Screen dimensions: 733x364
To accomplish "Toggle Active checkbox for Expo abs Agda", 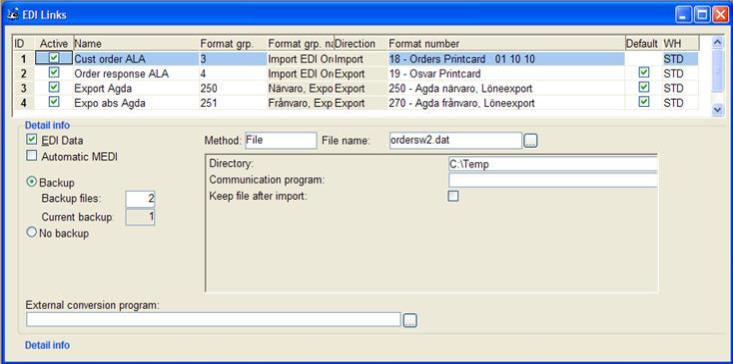I will tap(54, 102).
